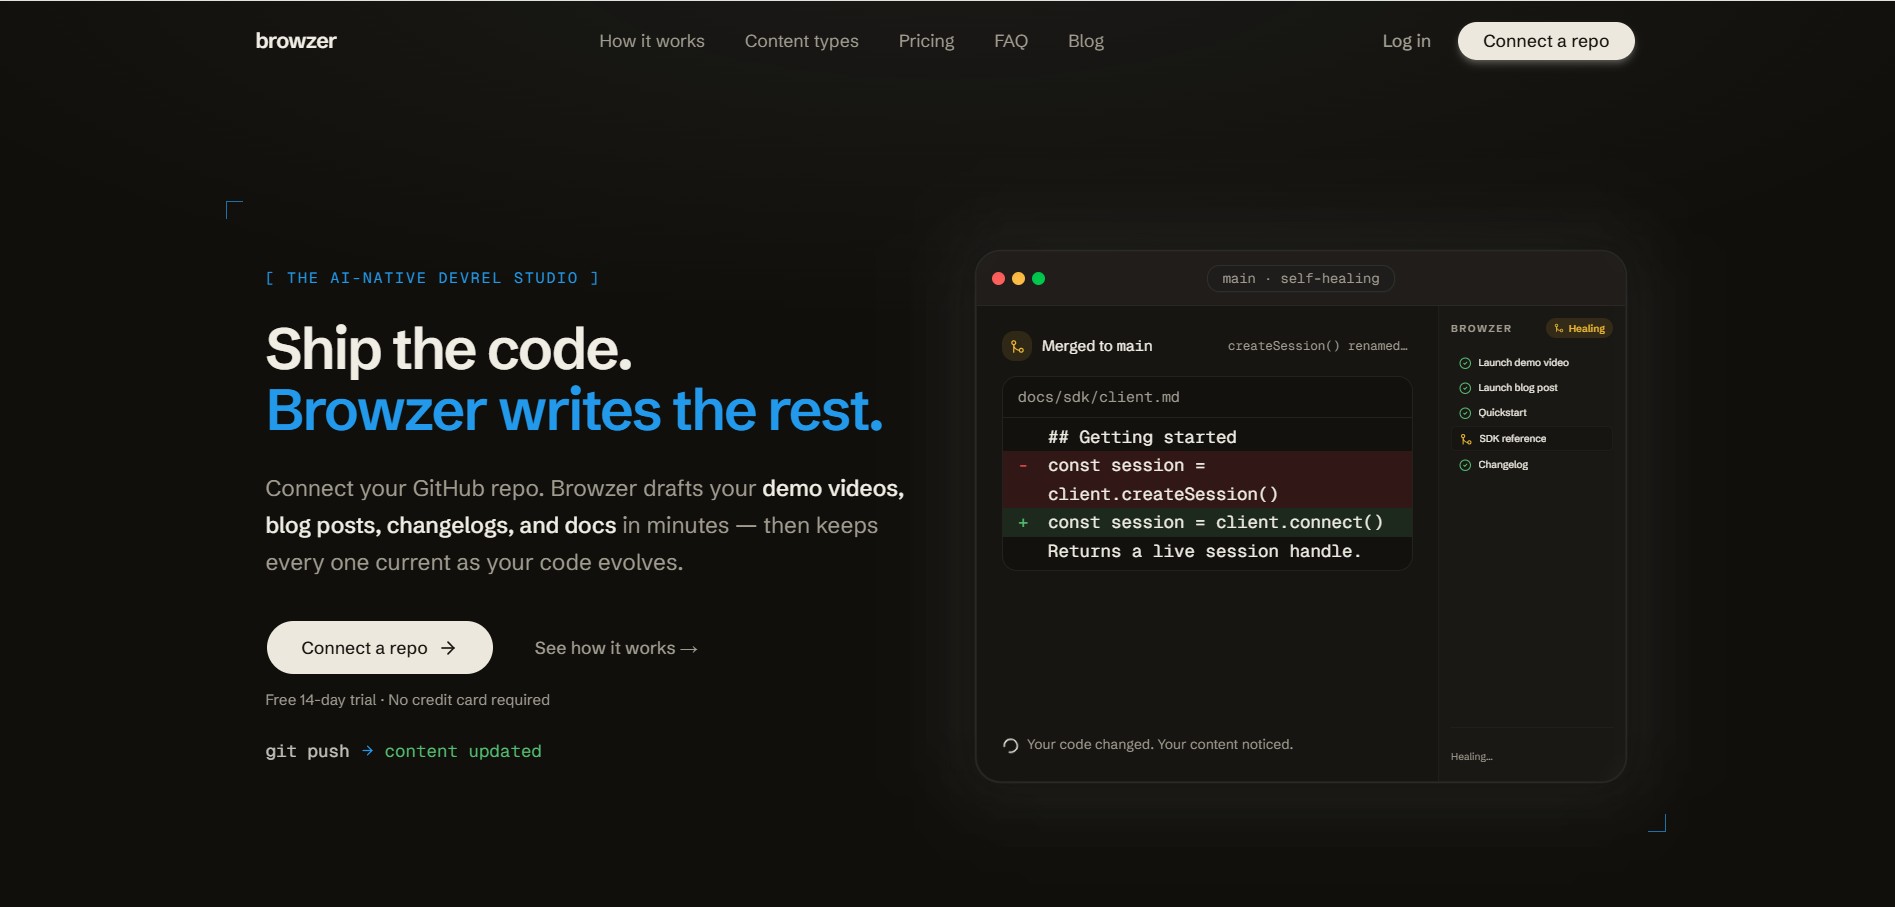1895x907 pixels.
Task: Click the check icon for Quickstart
Action: click(x=1465, y=413)
